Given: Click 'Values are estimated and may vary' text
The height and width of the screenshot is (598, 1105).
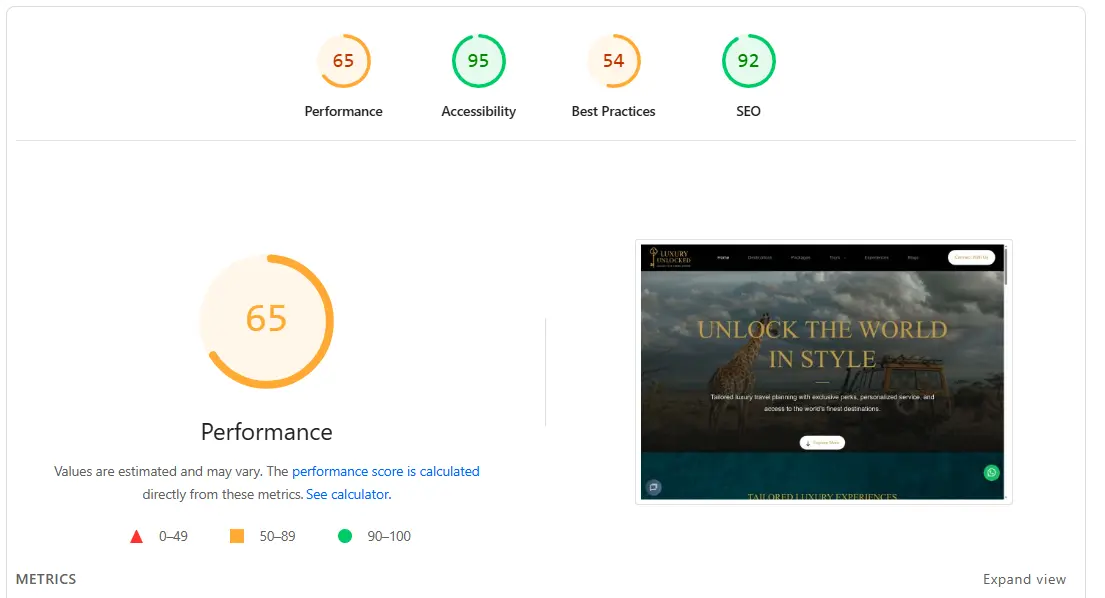Looking at the screenshot, I should [x=159, y=471].
